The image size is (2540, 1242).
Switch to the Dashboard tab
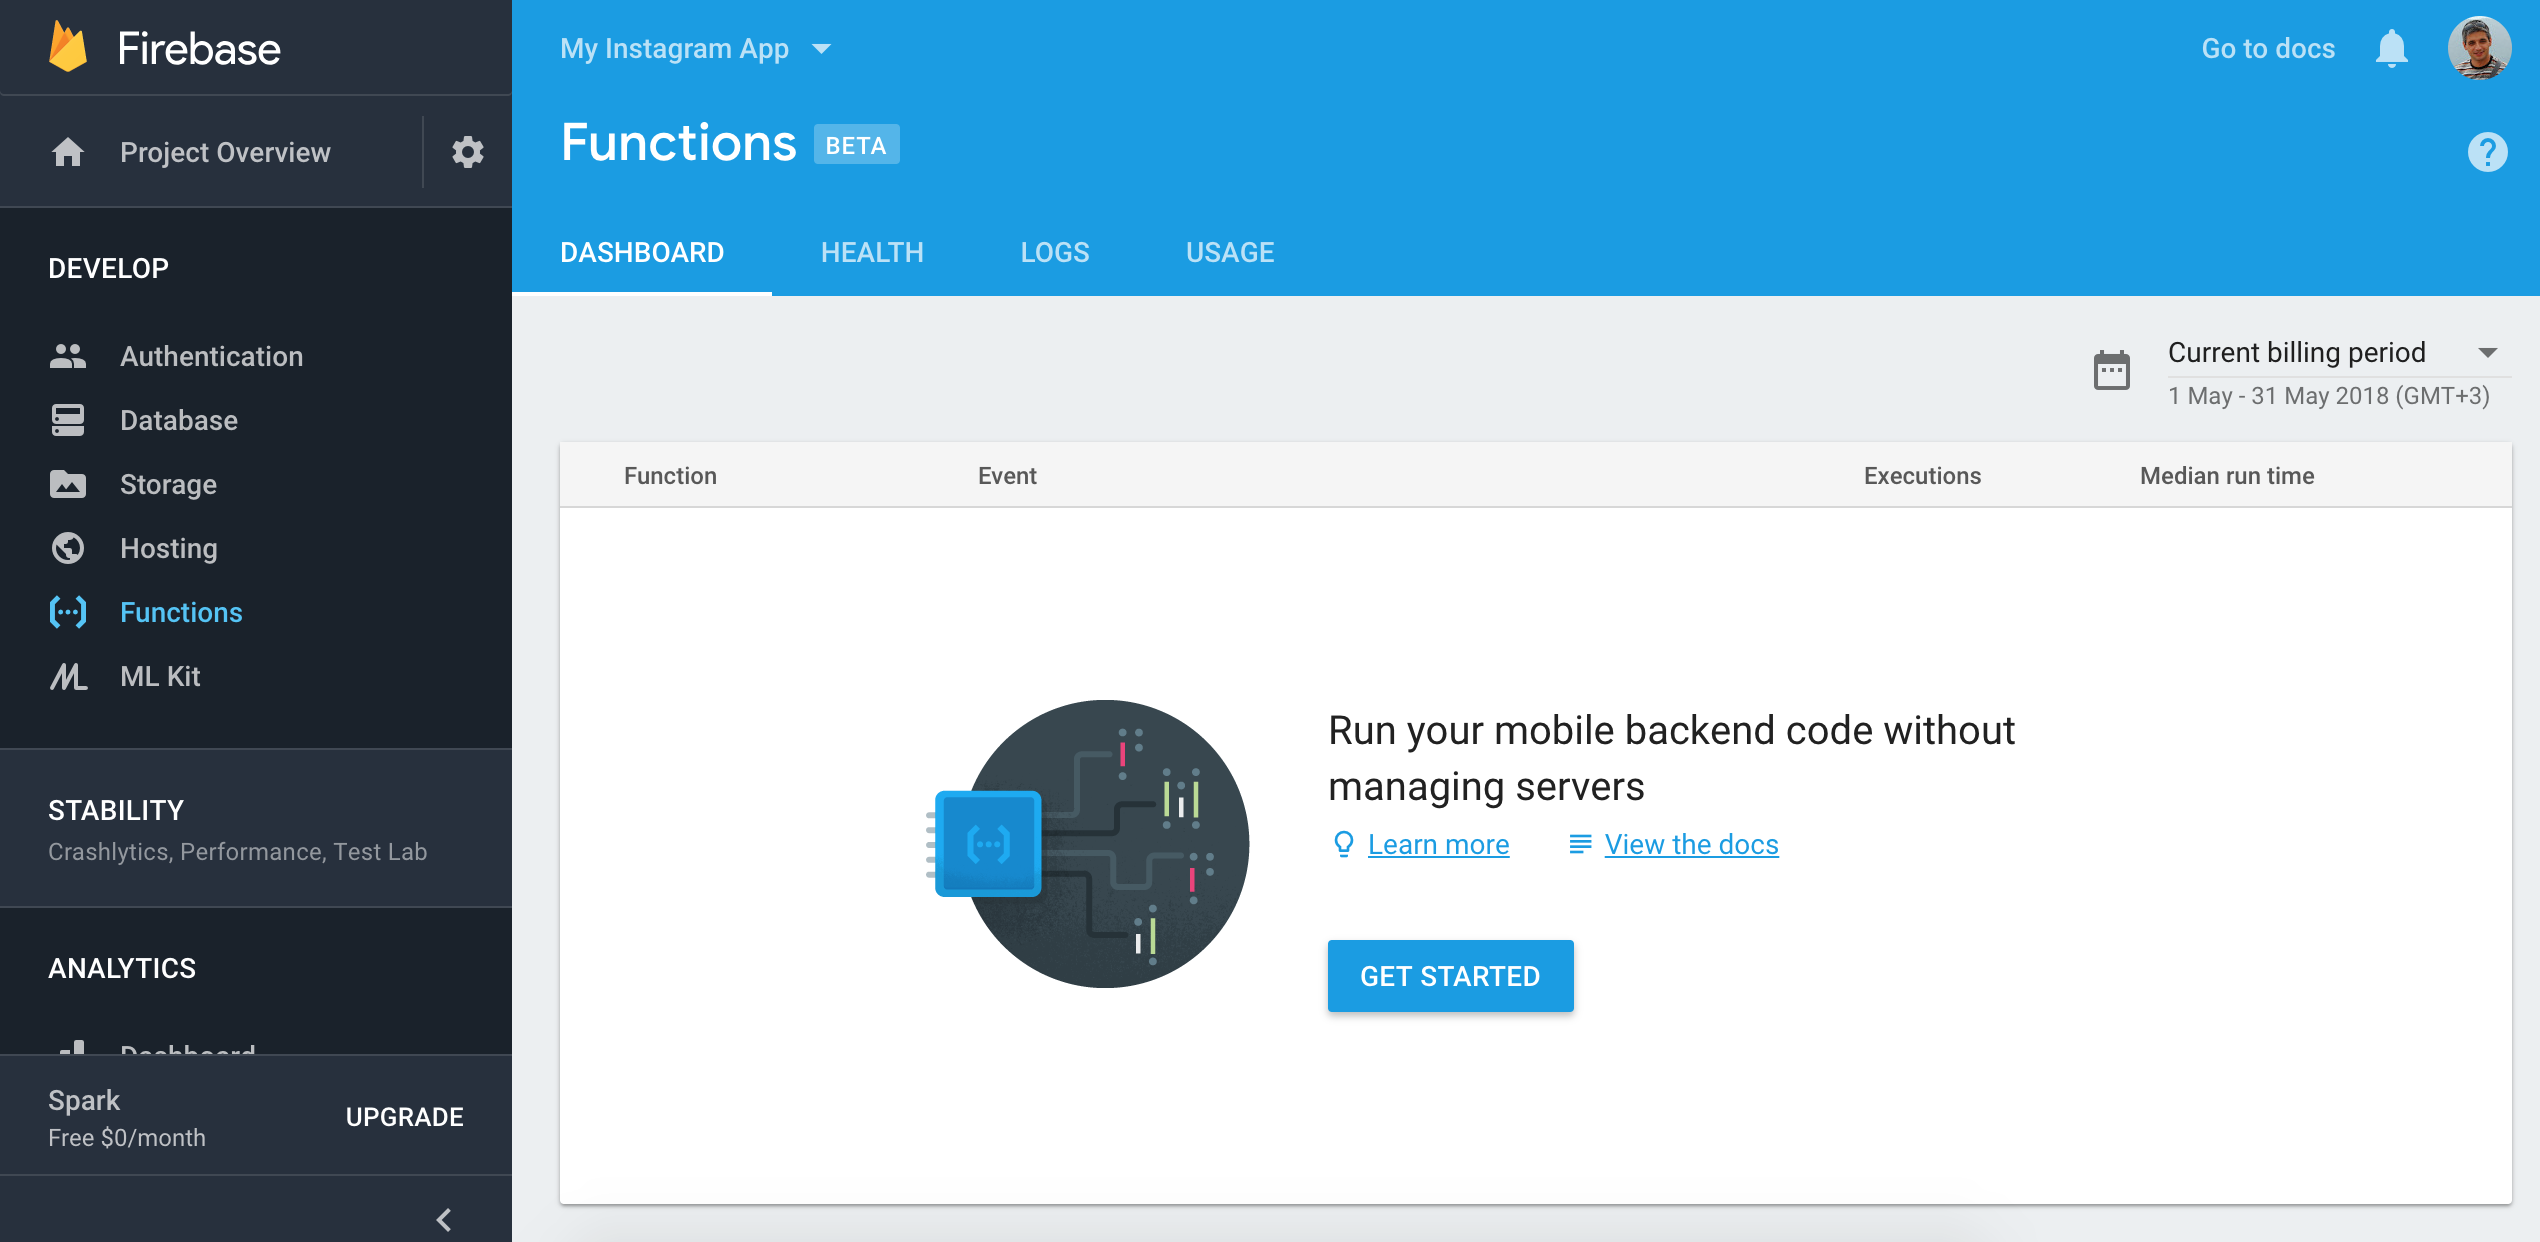tap(642, 252)
